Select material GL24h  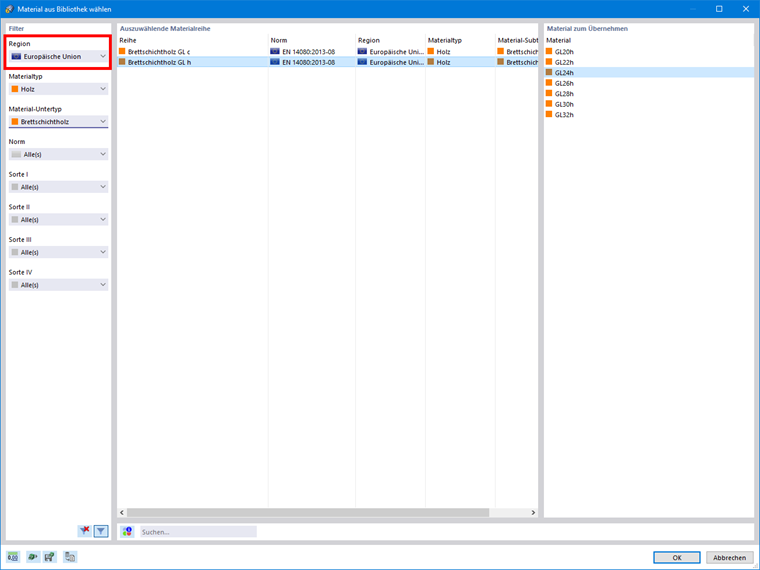649,73
